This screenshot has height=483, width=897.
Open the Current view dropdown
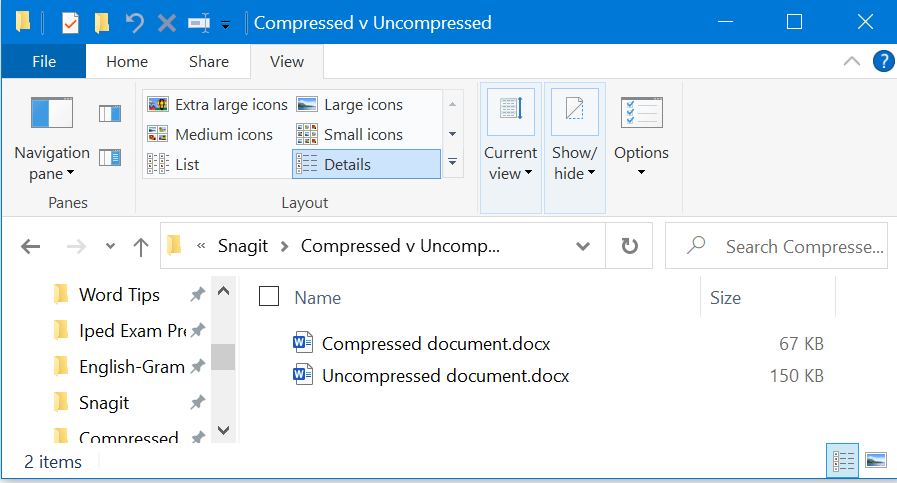pos(511,148)
